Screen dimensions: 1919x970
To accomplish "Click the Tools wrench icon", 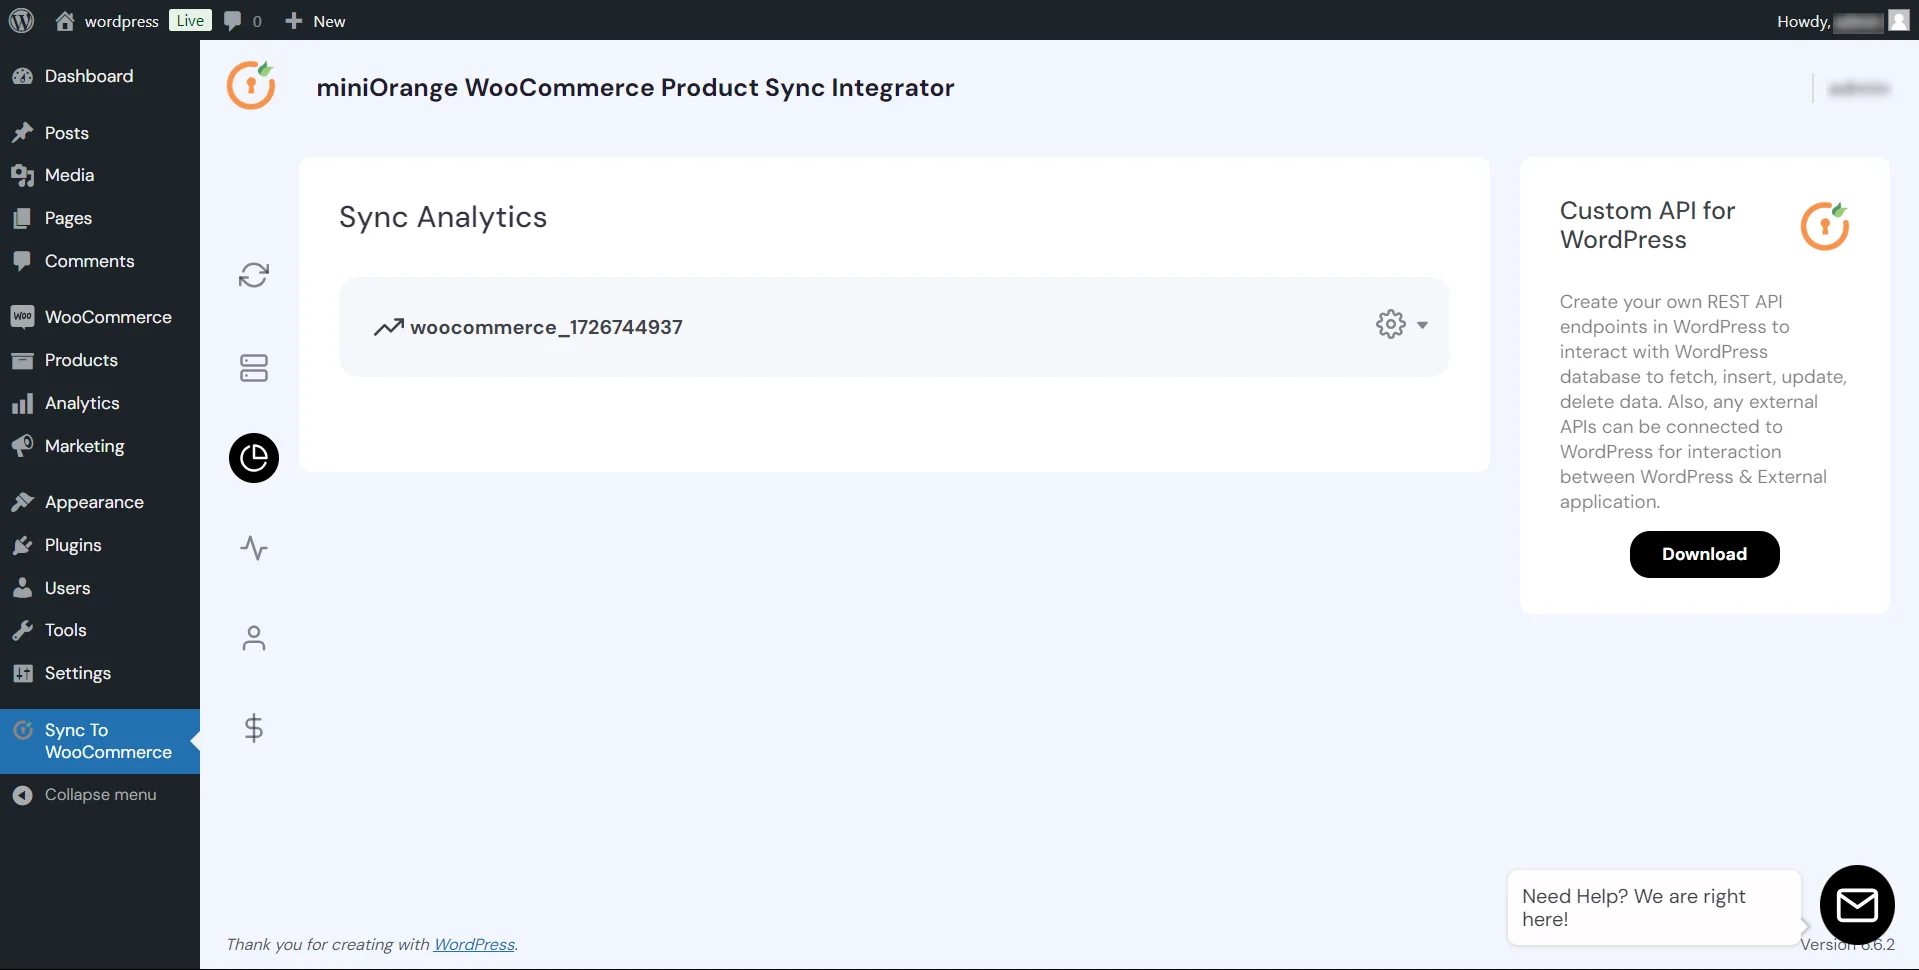I will click(22, 630).
